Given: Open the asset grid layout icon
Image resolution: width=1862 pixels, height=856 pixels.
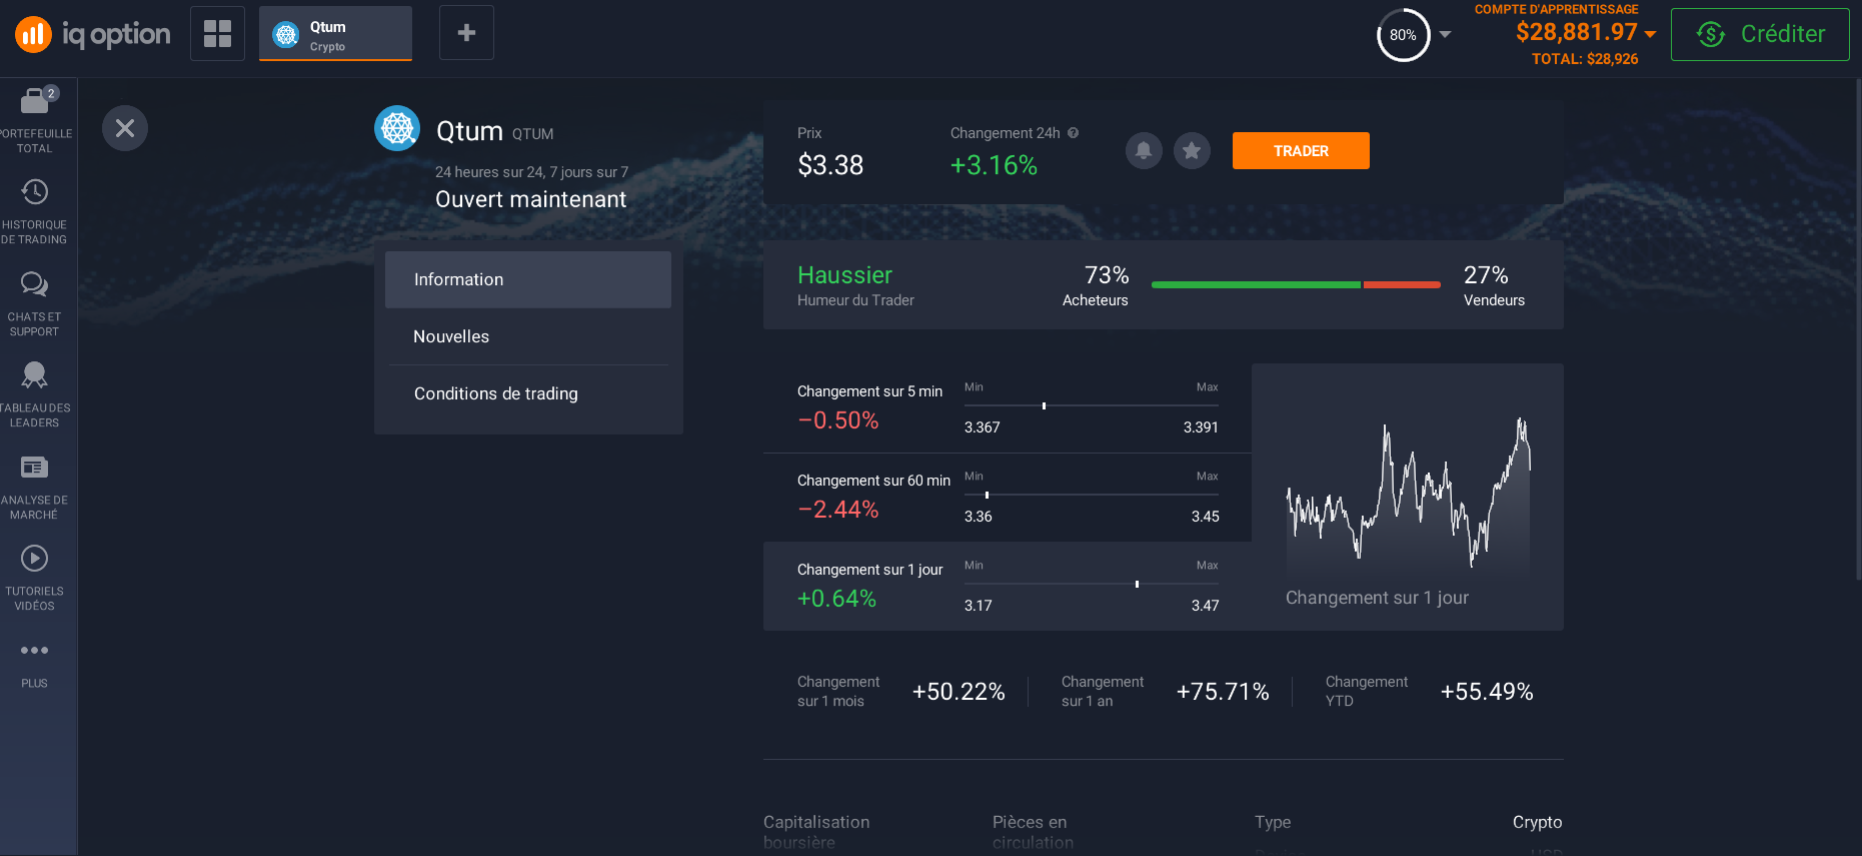Looking at the screenshot, I should coord(217,33).
